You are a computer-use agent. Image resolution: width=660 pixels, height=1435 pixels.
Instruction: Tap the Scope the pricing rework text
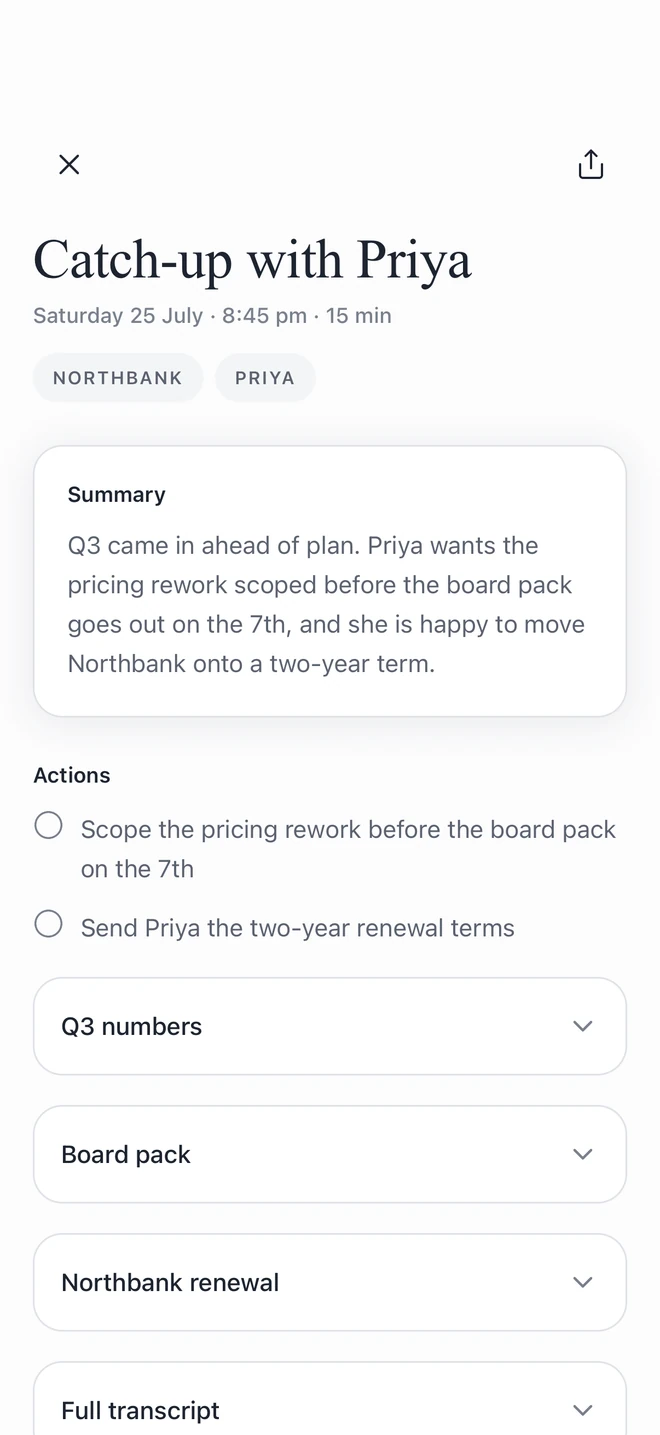pos(348,849)
